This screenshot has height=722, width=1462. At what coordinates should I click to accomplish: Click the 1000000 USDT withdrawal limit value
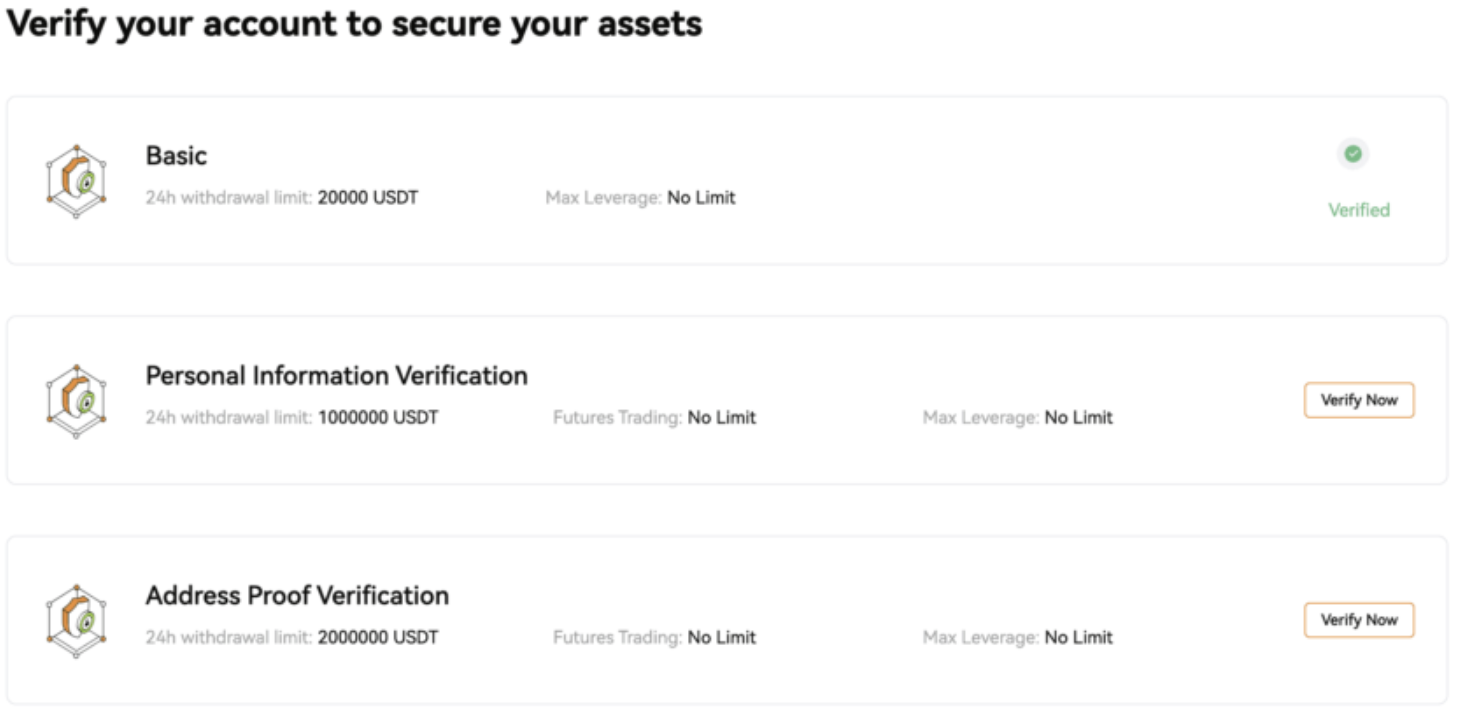(378, 418)
